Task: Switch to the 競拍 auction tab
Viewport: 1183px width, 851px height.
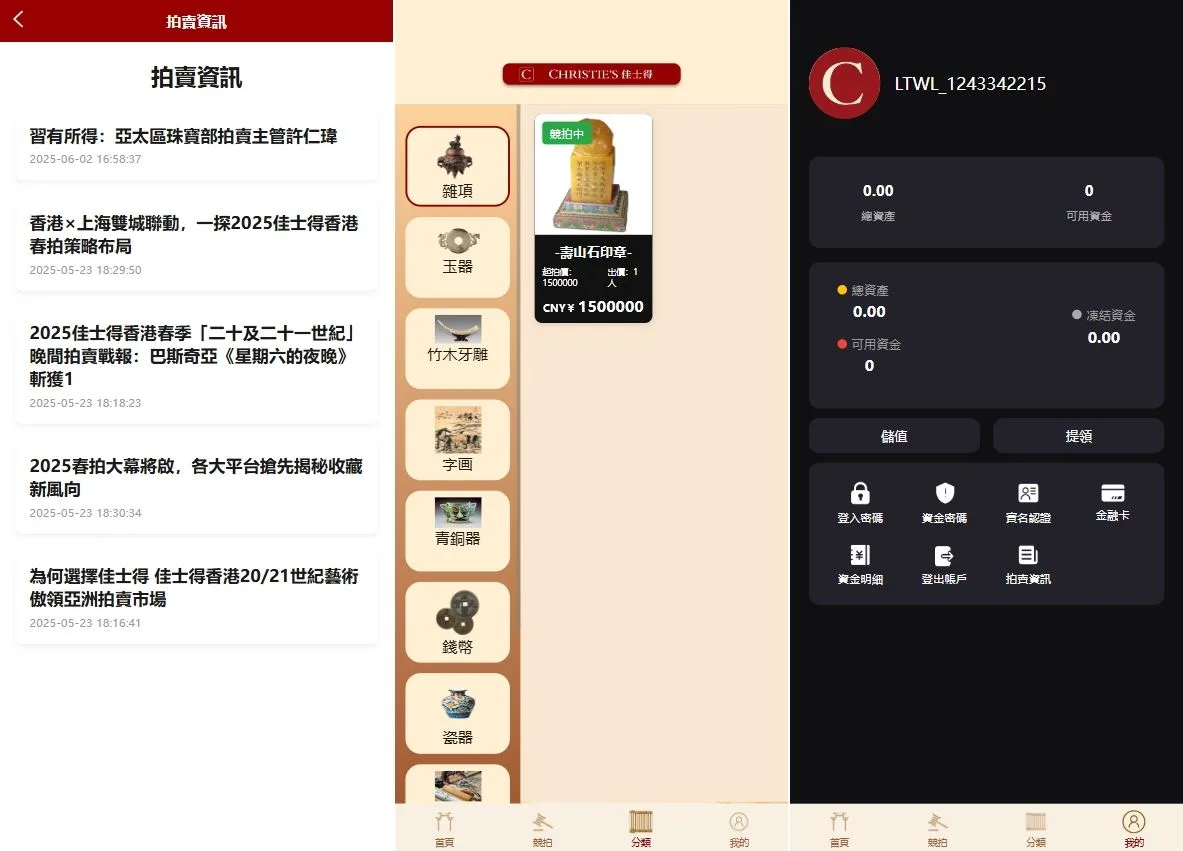Action: 542,828
